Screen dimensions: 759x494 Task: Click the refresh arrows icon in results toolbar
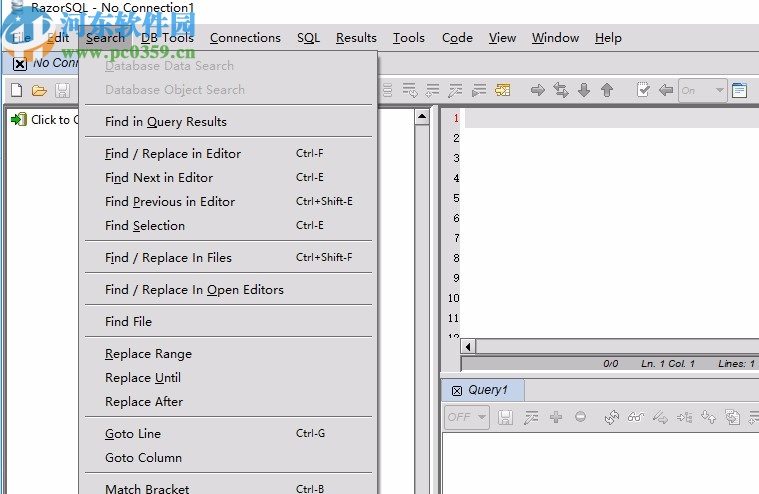pos(612,417)
